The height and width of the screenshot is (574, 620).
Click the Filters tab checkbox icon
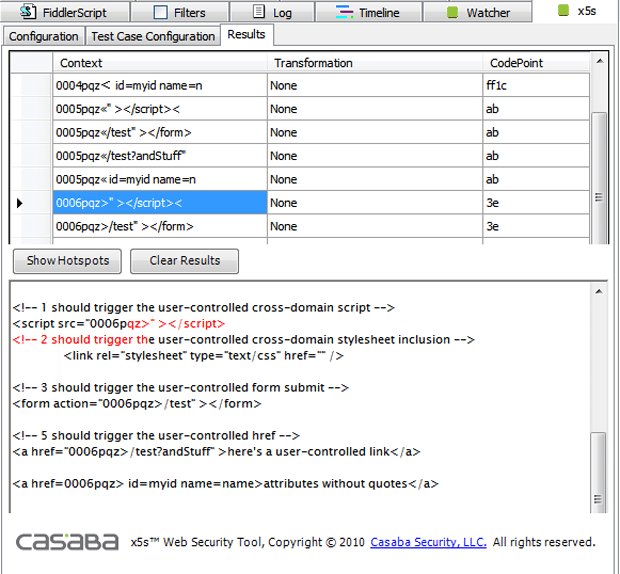(x=161, y=12)
